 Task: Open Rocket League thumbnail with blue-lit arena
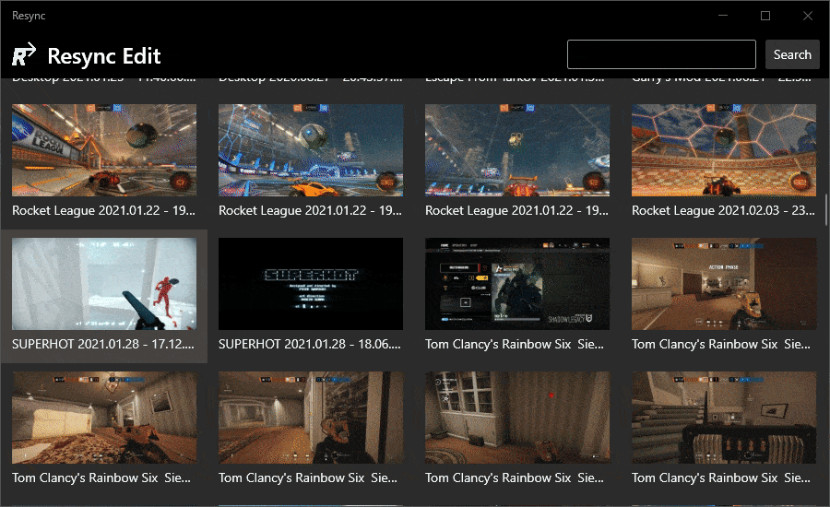[311, 150]
